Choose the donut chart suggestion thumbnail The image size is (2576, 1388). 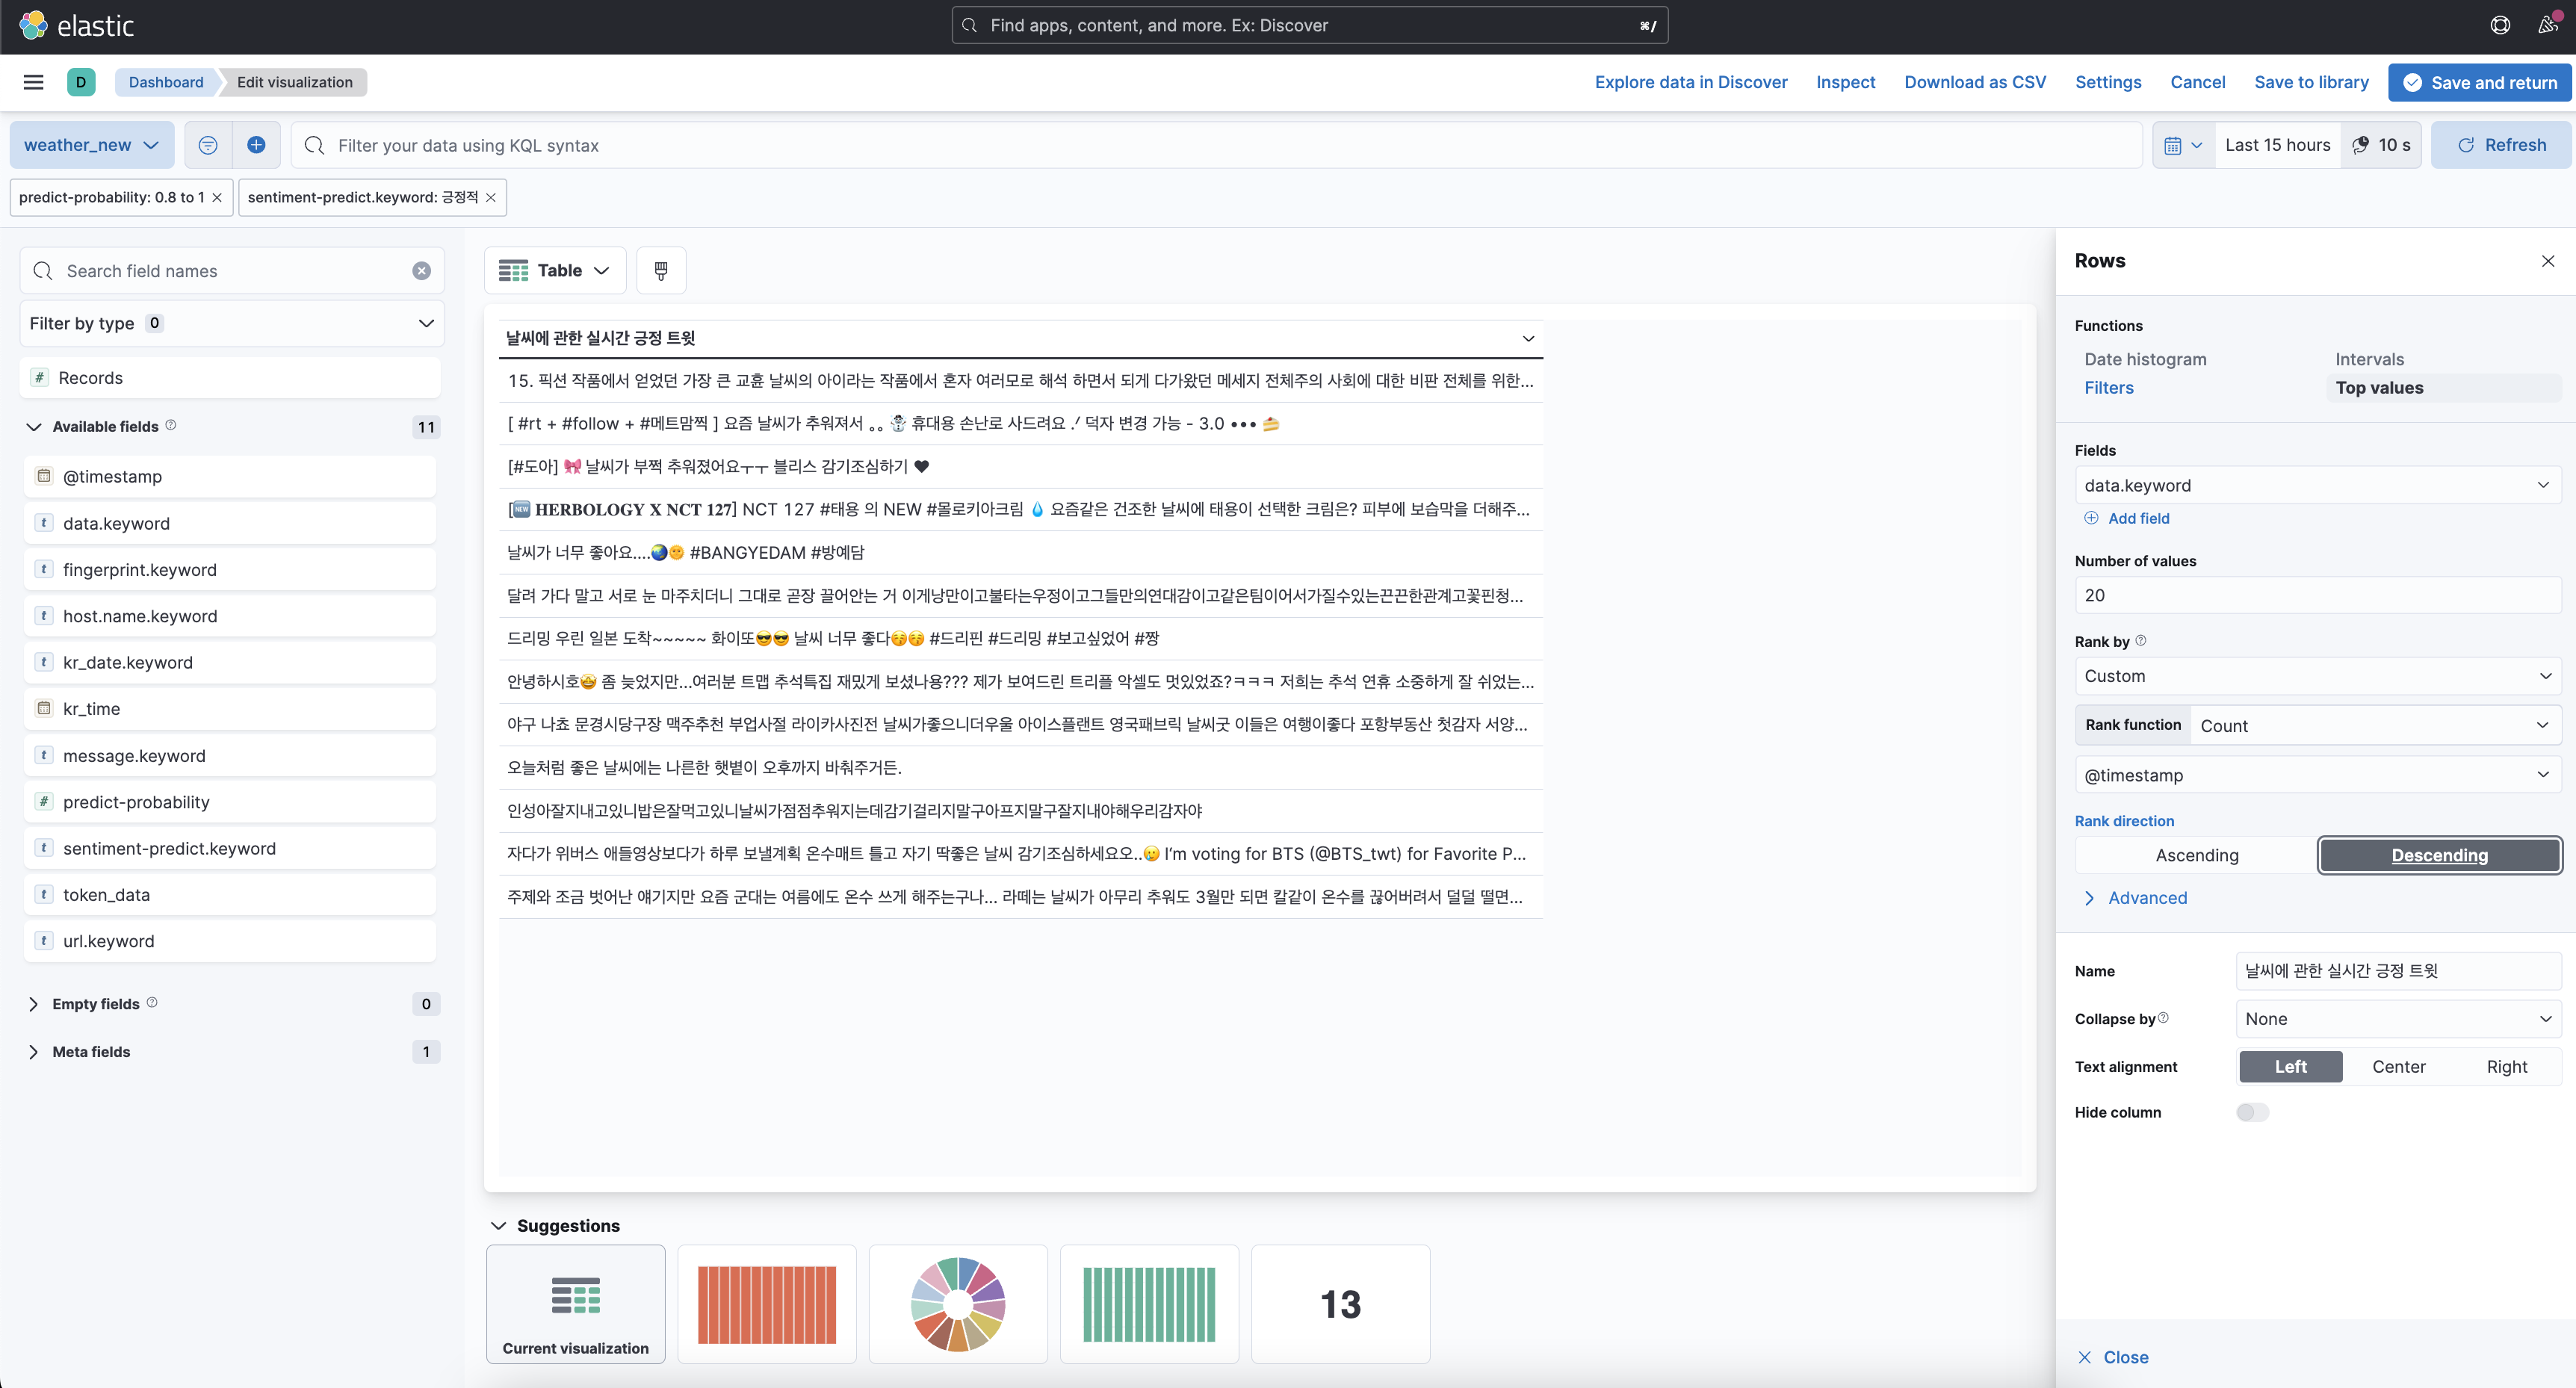point(957,1303)
